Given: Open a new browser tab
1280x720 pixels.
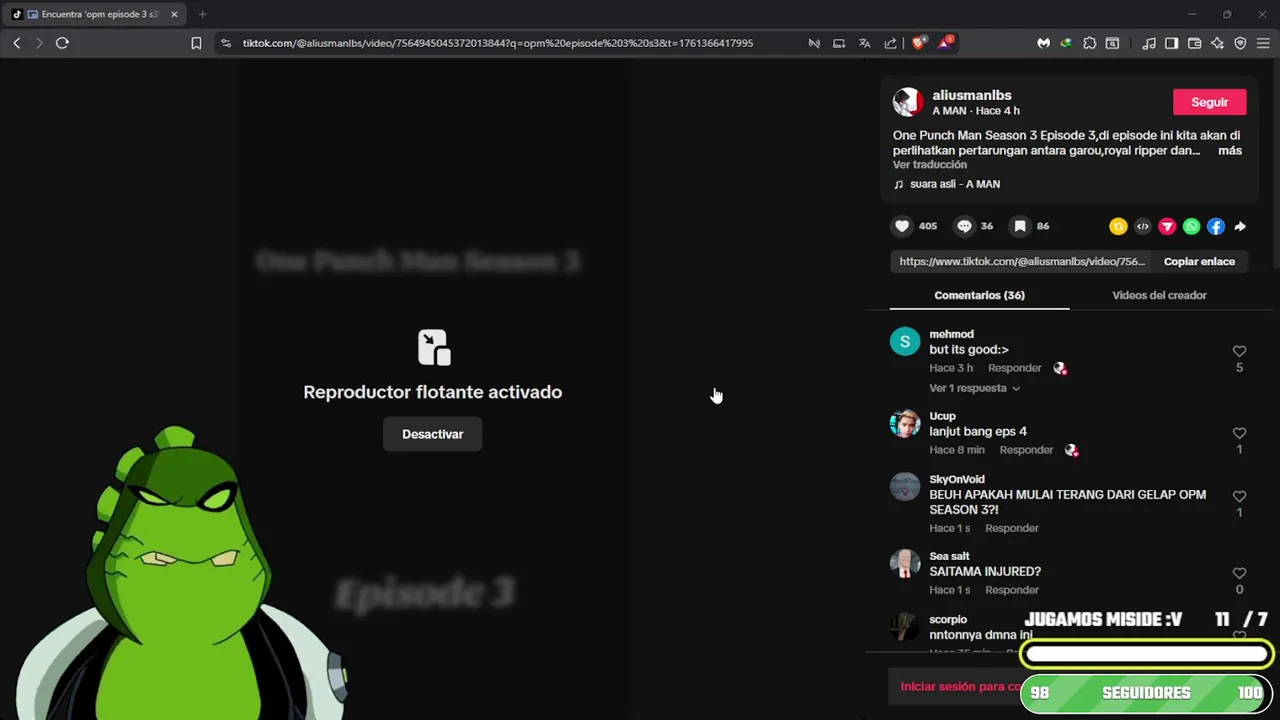Looking at the screenshot, I should (x=202, y=14).
